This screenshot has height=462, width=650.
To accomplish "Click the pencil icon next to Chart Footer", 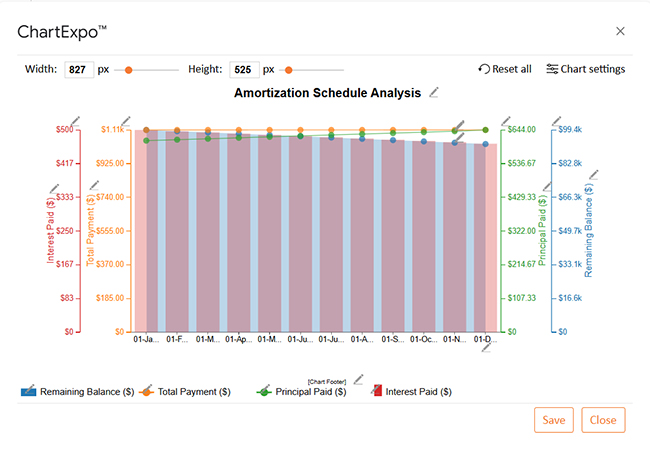I will point(357,379).
